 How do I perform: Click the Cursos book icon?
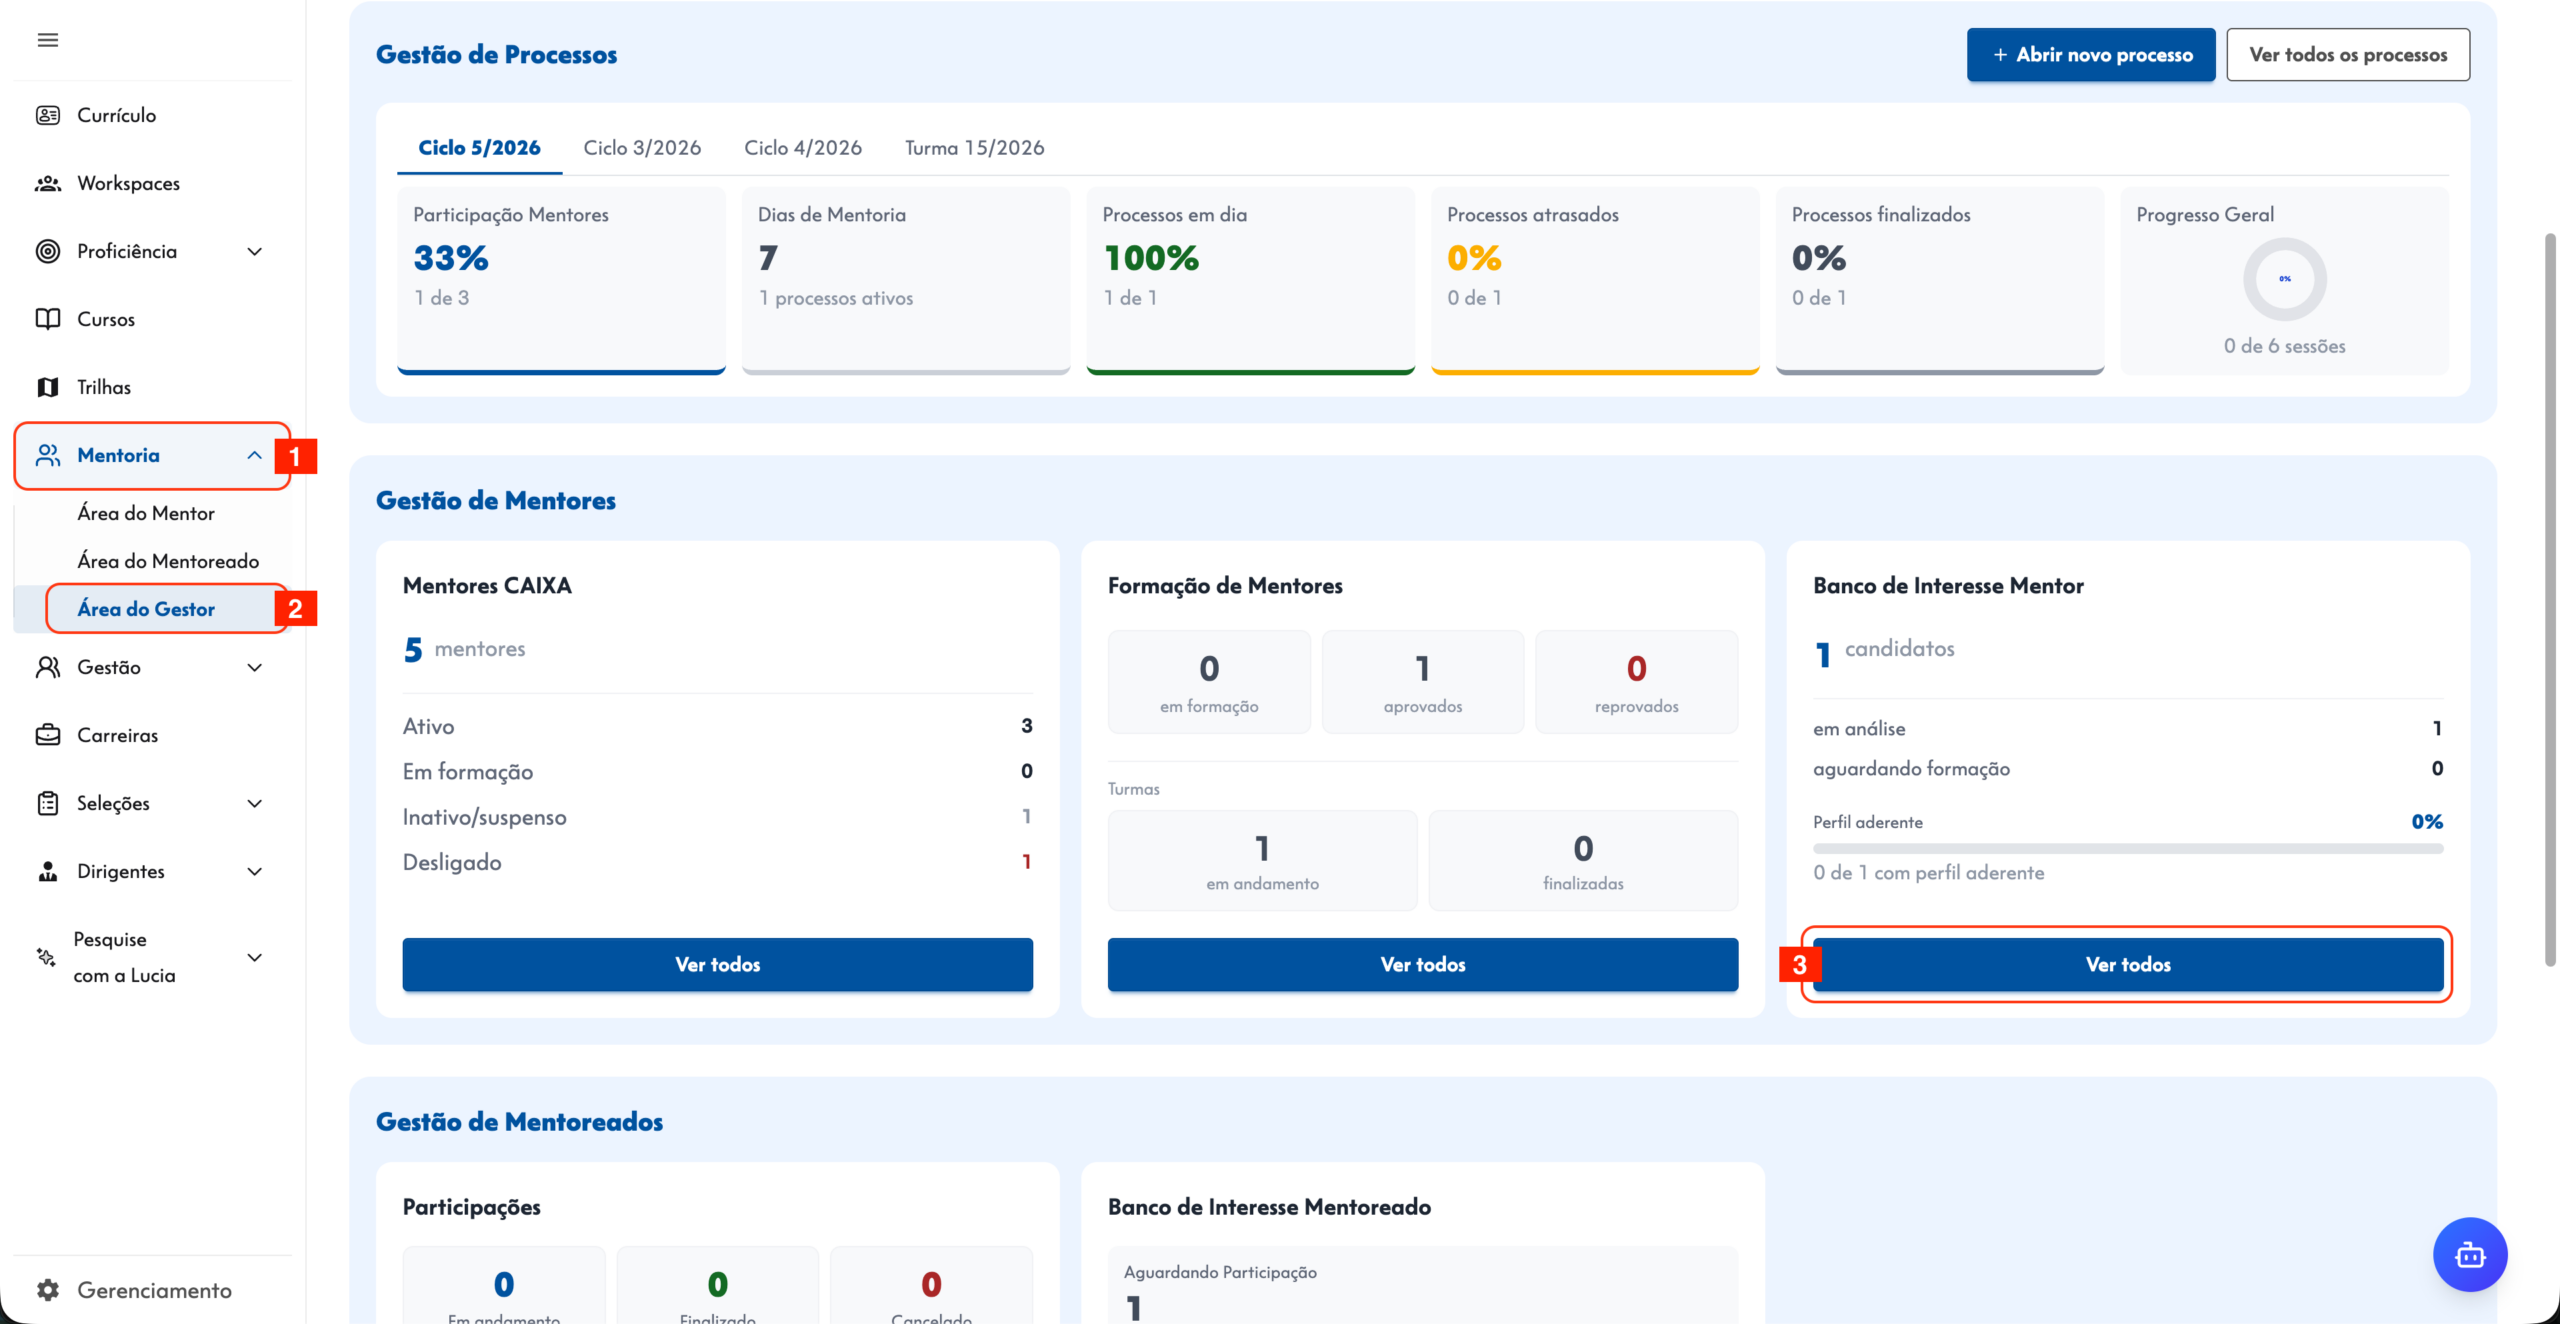pos(48,319)
